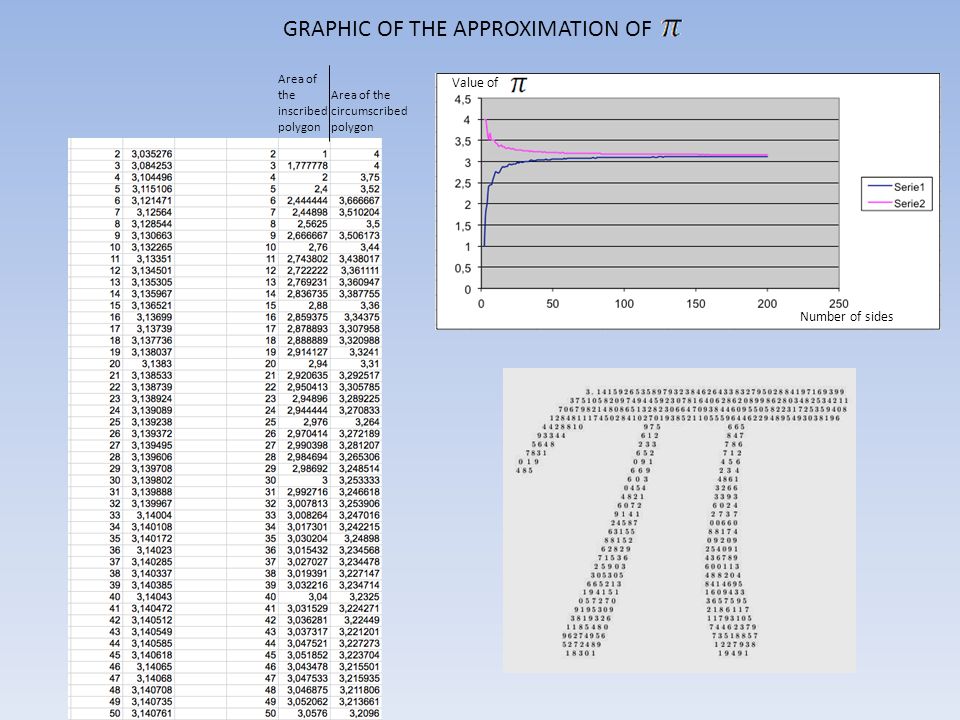Select the 'Area of the circumscribed polygon' header
This screenshot has width=960, height=720.
pos(369,111)
